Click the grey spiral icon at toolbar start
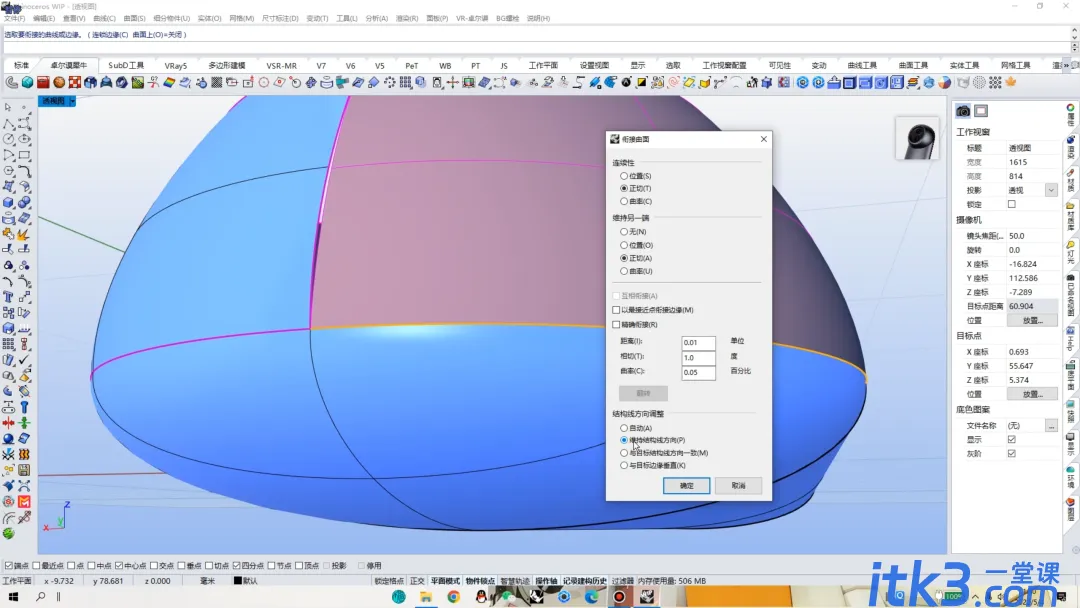The image size is (1080, 608). 12,83
